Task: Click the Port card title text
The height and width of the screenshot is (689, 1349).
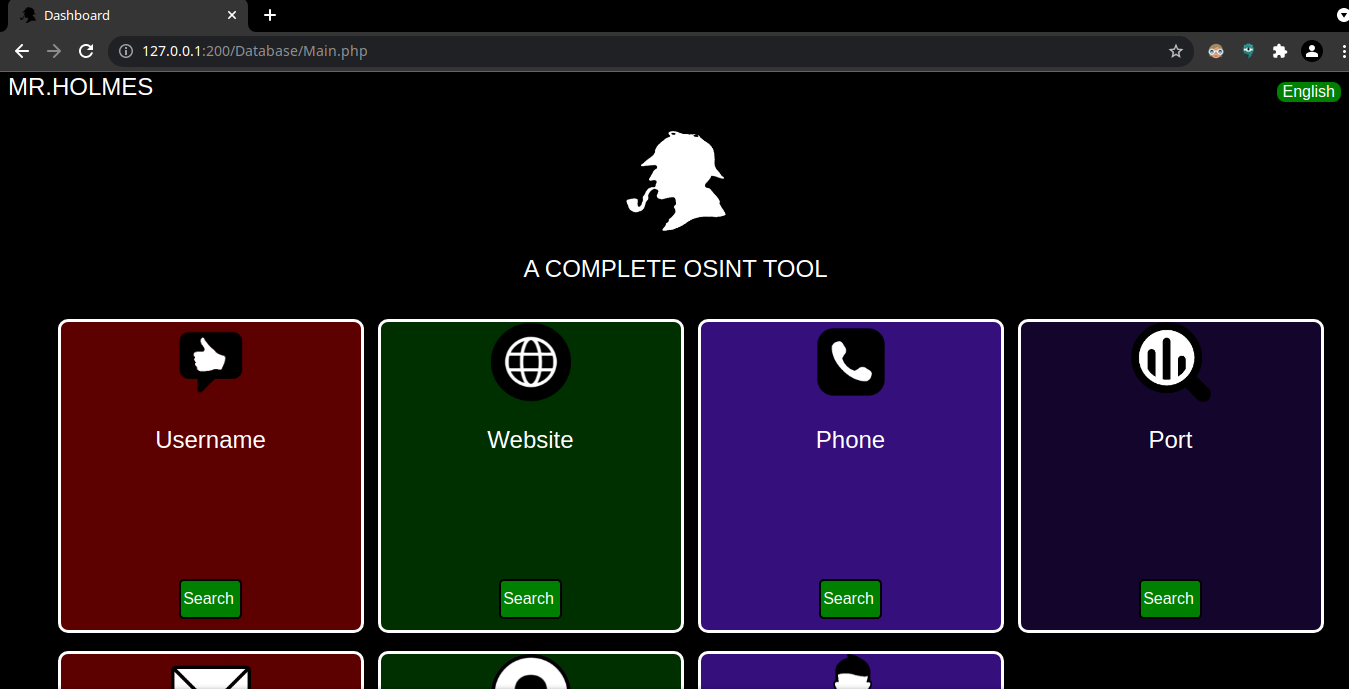Action: coord(1170,440)
